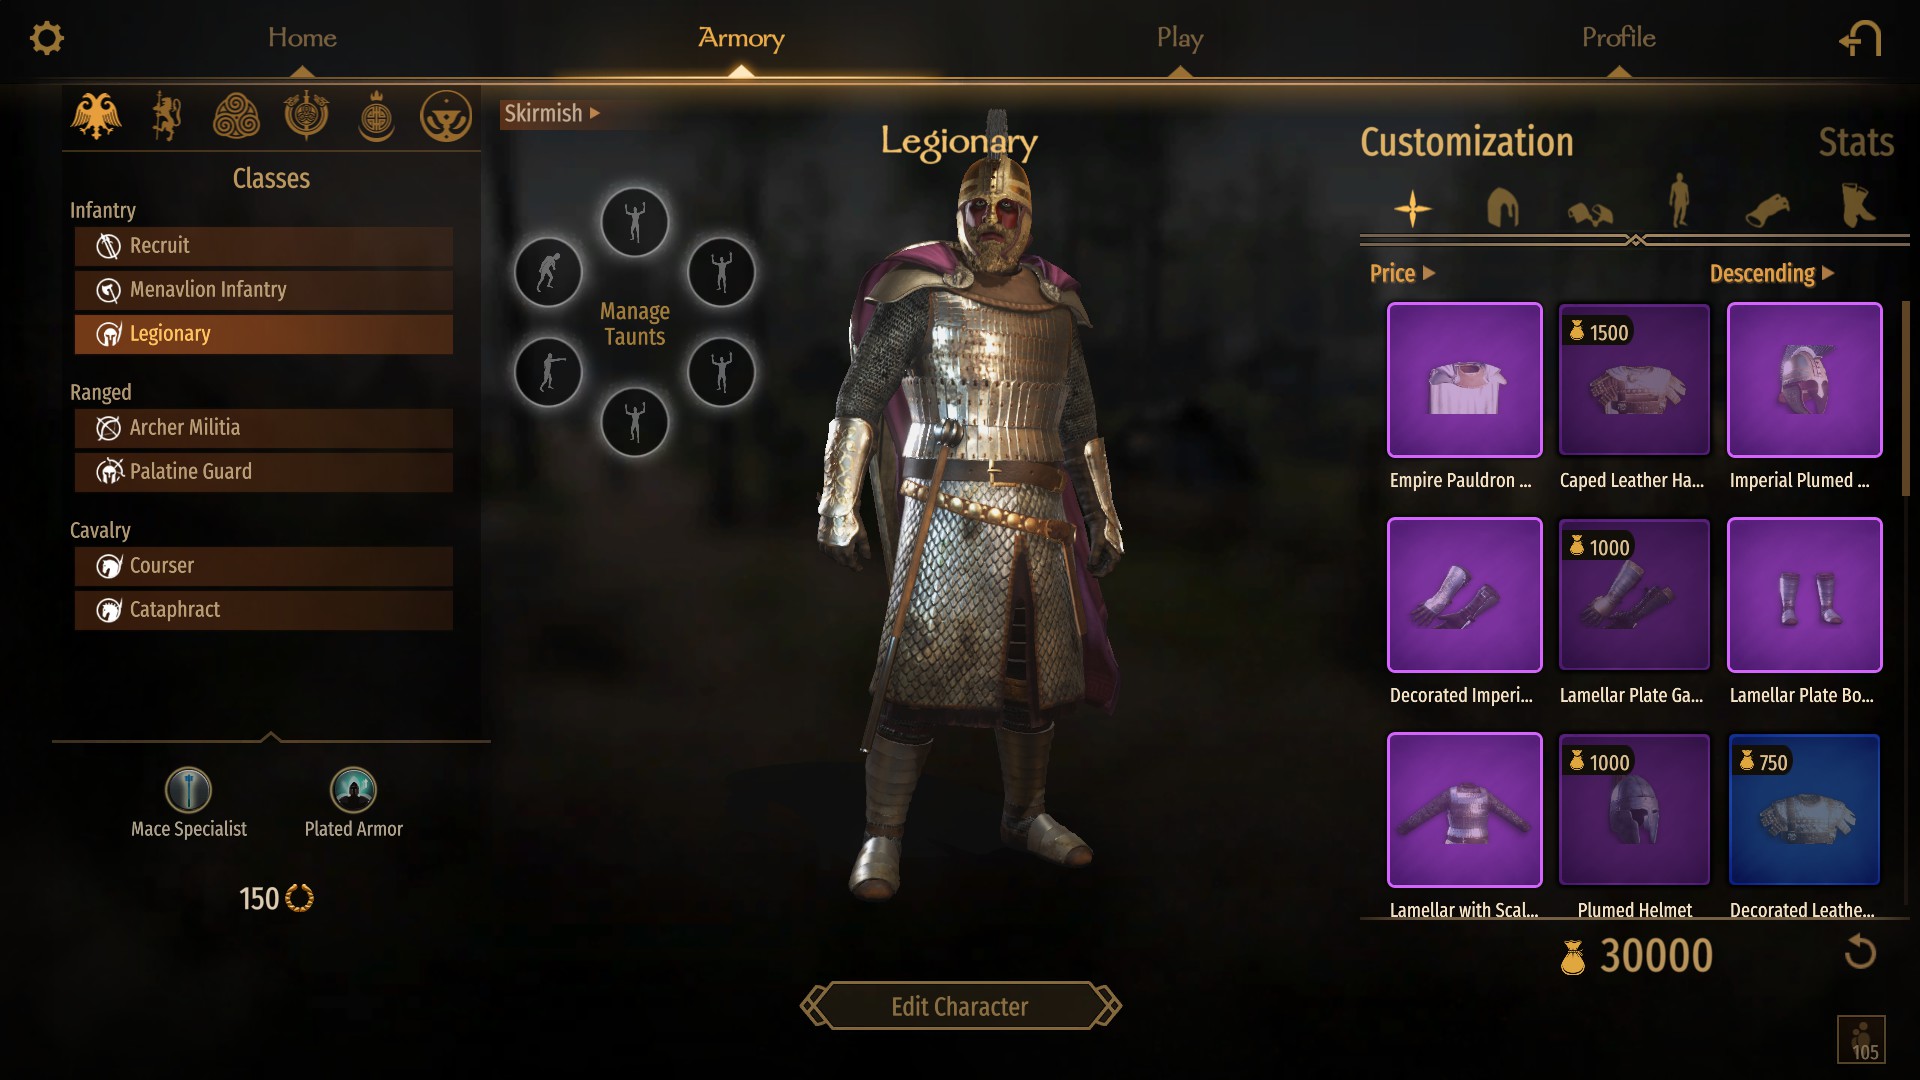Equip the Imperial Plumed helmet item

(1804, 380)
